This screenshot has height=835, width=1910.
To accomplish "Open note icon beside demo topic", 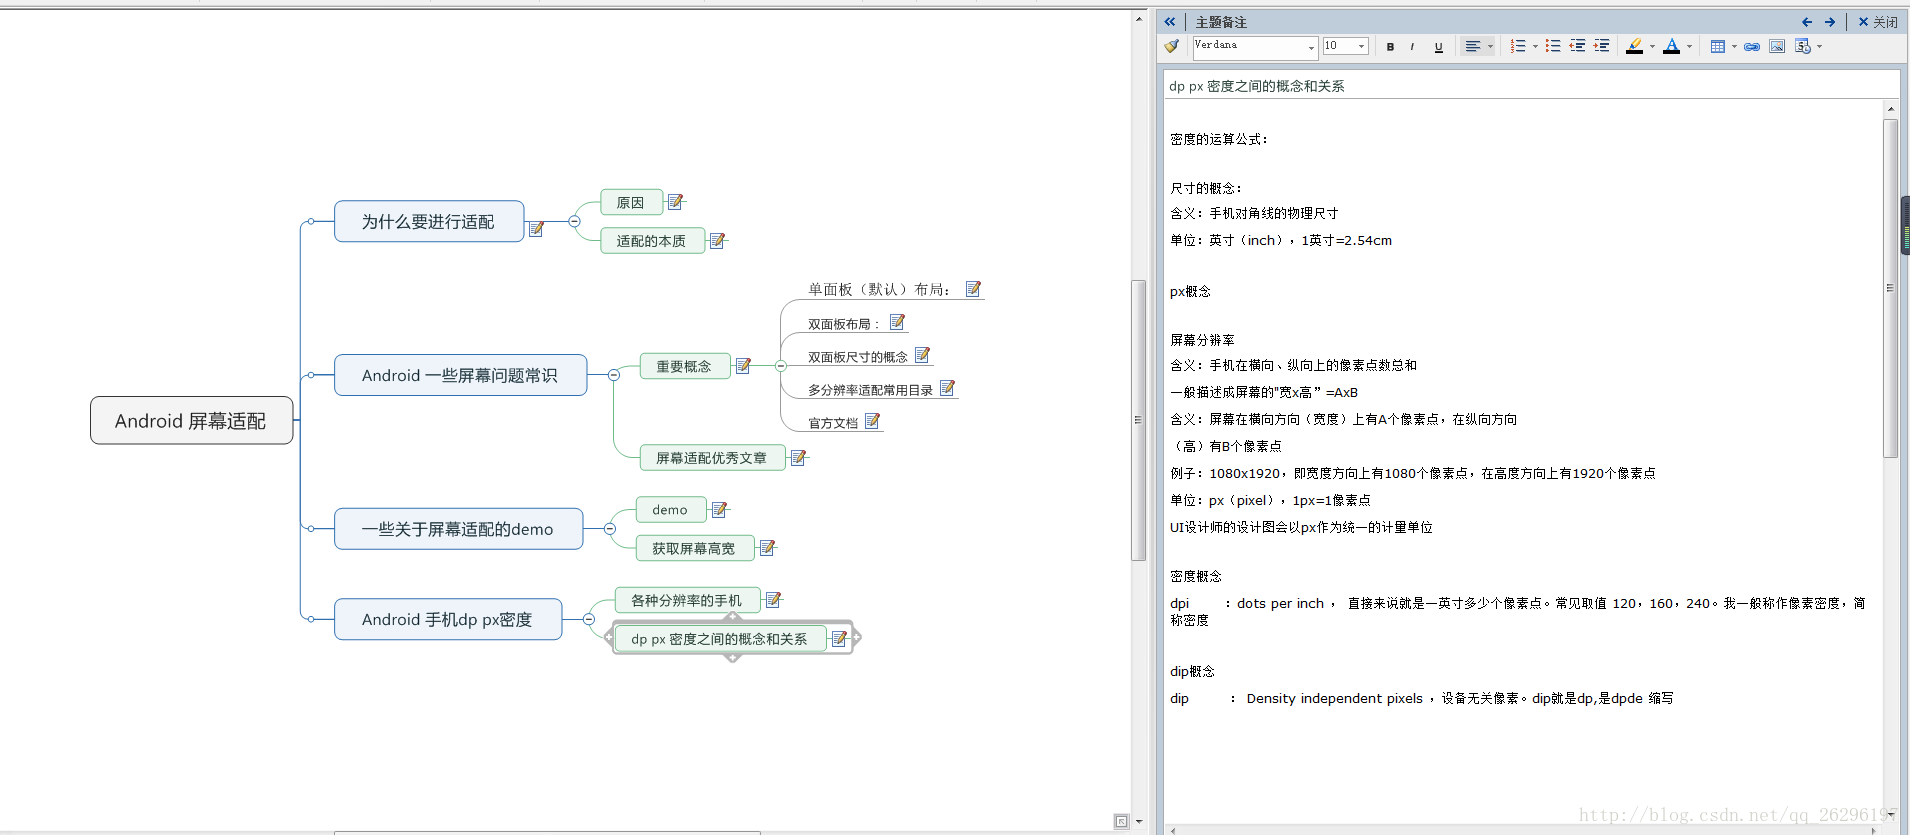I will [x=719, y=509].
